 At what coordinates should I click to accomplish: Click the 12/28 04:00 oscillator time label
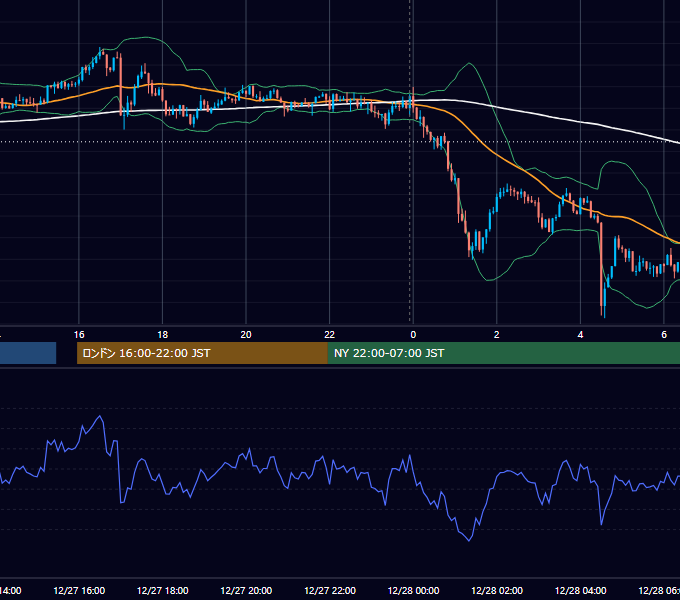point(580,590)
